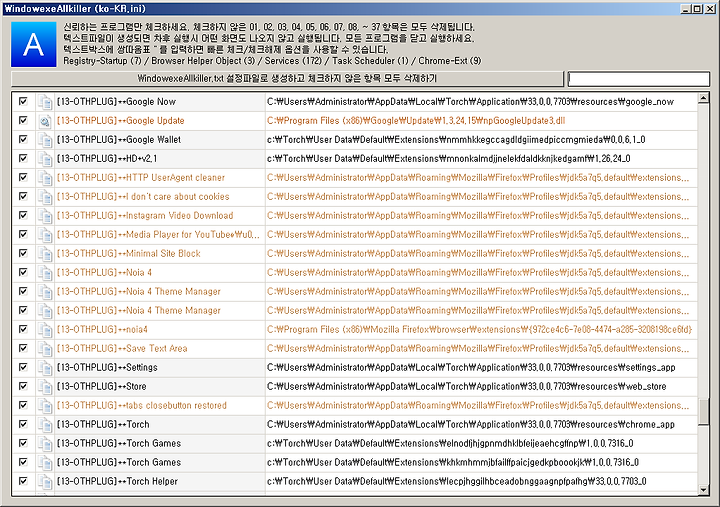Select the Settings entry name
Image resolution: width=720 pixels, height=507 pixels.
click(x=107, y=367)
